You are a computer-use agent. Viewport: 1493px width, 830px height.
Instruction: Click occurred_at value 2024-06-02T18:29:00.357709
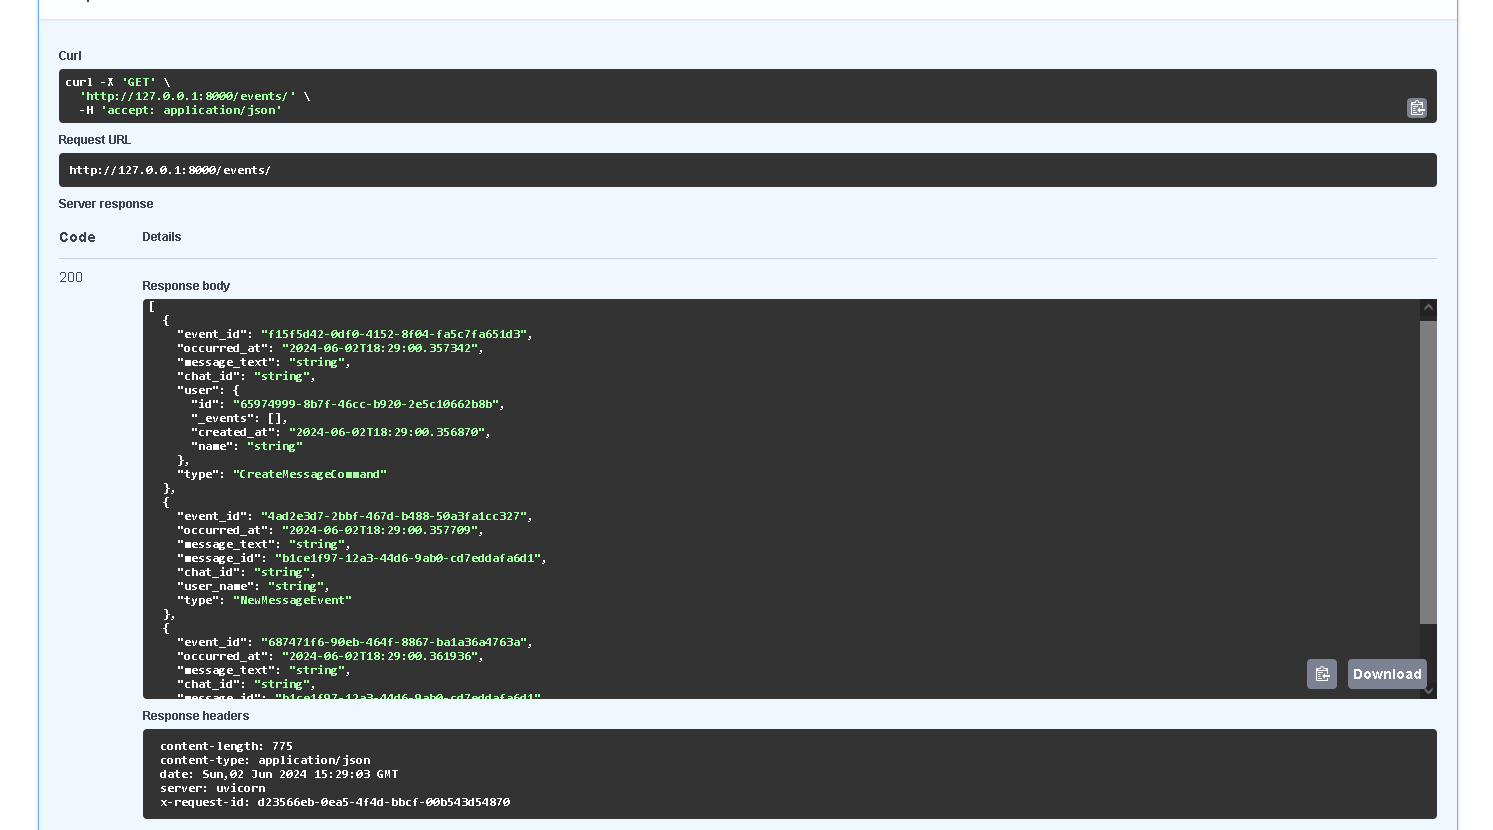(380, 530)
